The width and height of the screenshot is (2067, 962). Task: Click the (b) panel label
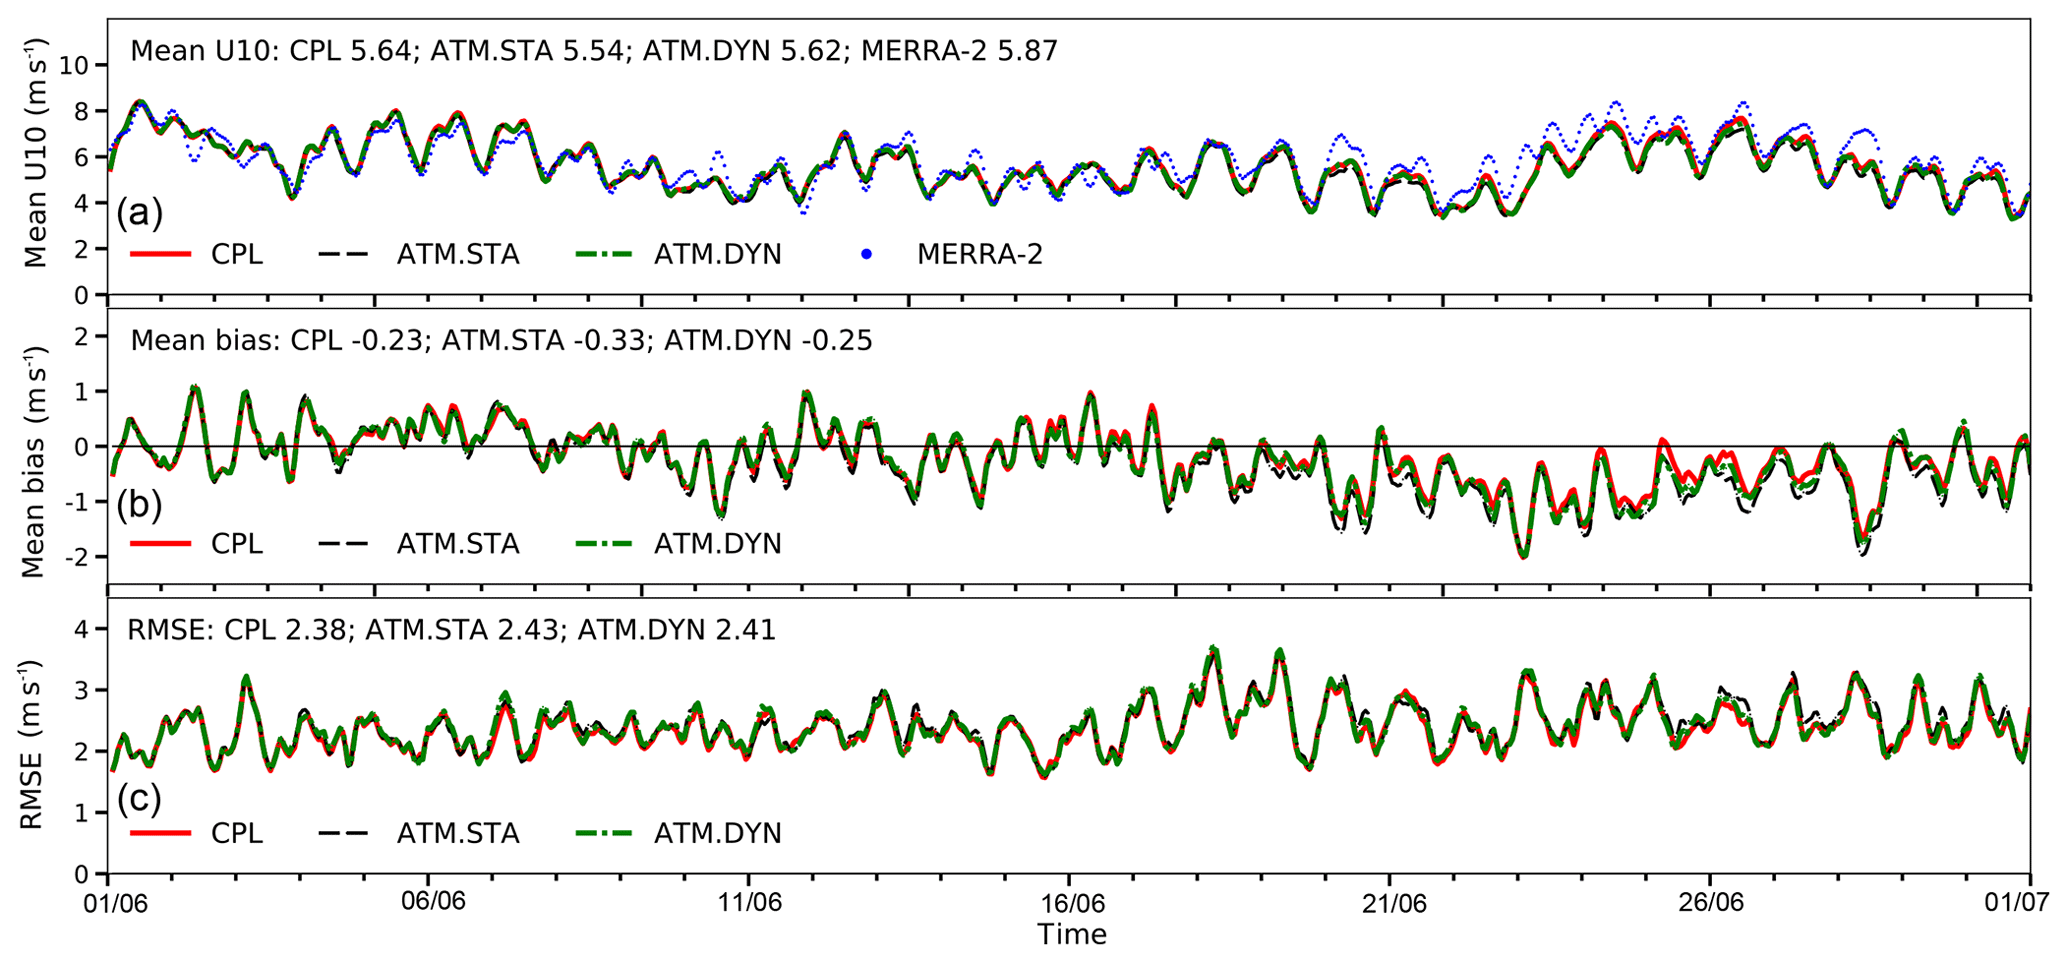tap(139, 503)
